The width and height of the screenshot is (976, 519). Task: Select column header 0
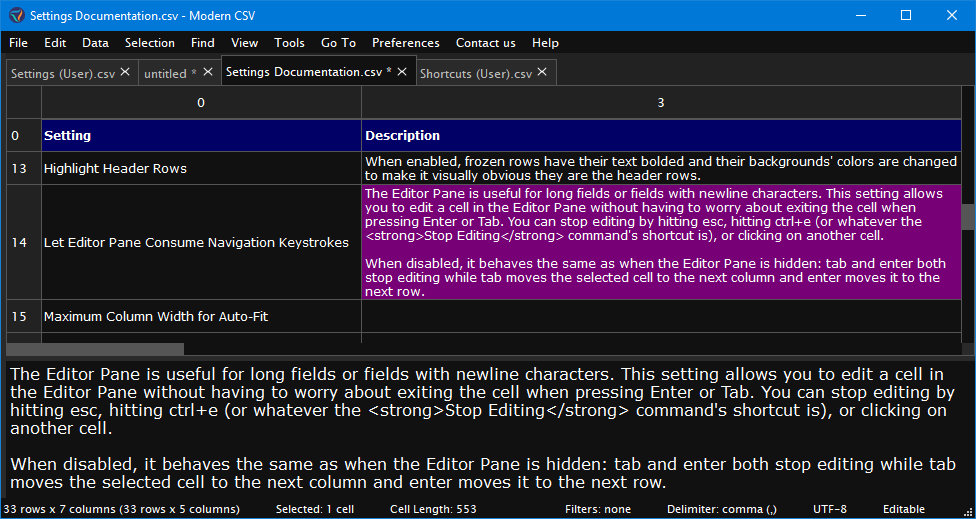pyautogui.click(x=201, y=103)
